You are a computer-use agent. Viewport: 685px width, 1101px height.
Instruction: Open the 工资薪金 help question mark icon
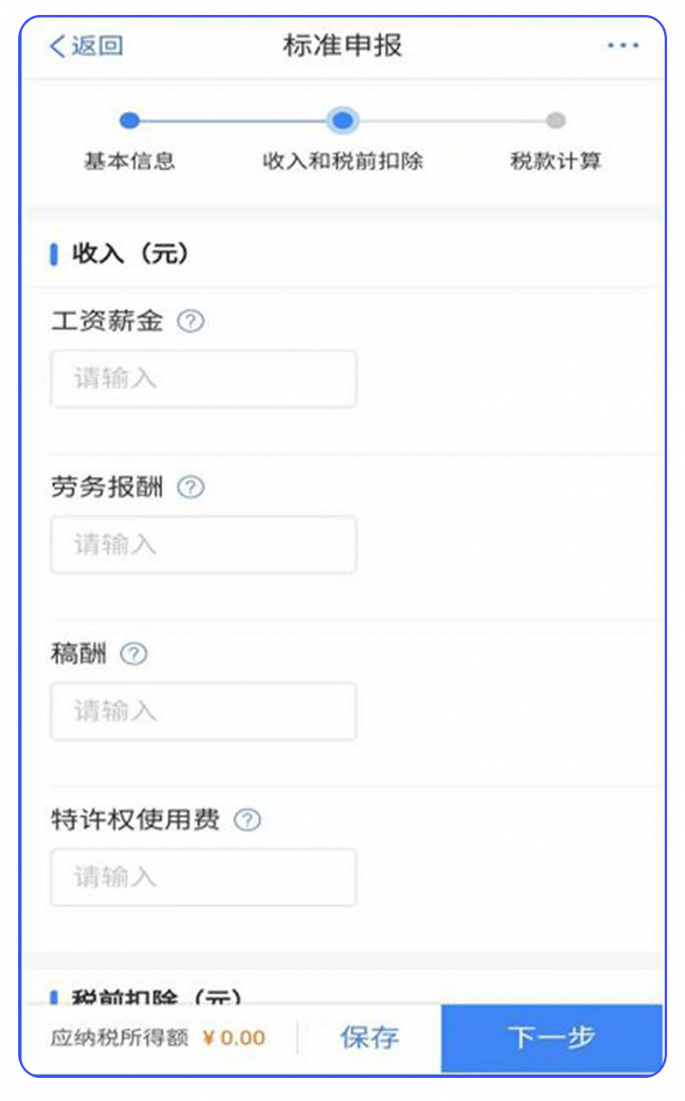point(191,320)
